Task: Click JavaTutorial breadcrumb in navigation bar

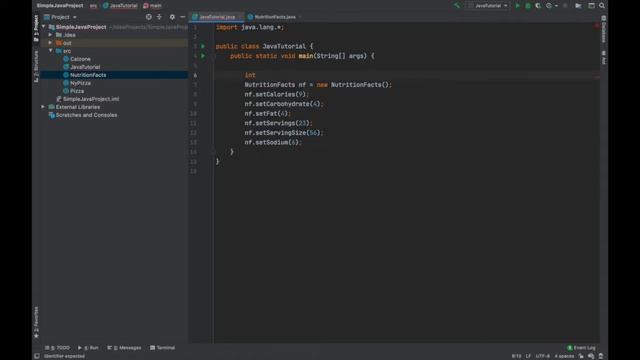Action: pos(120,6)
